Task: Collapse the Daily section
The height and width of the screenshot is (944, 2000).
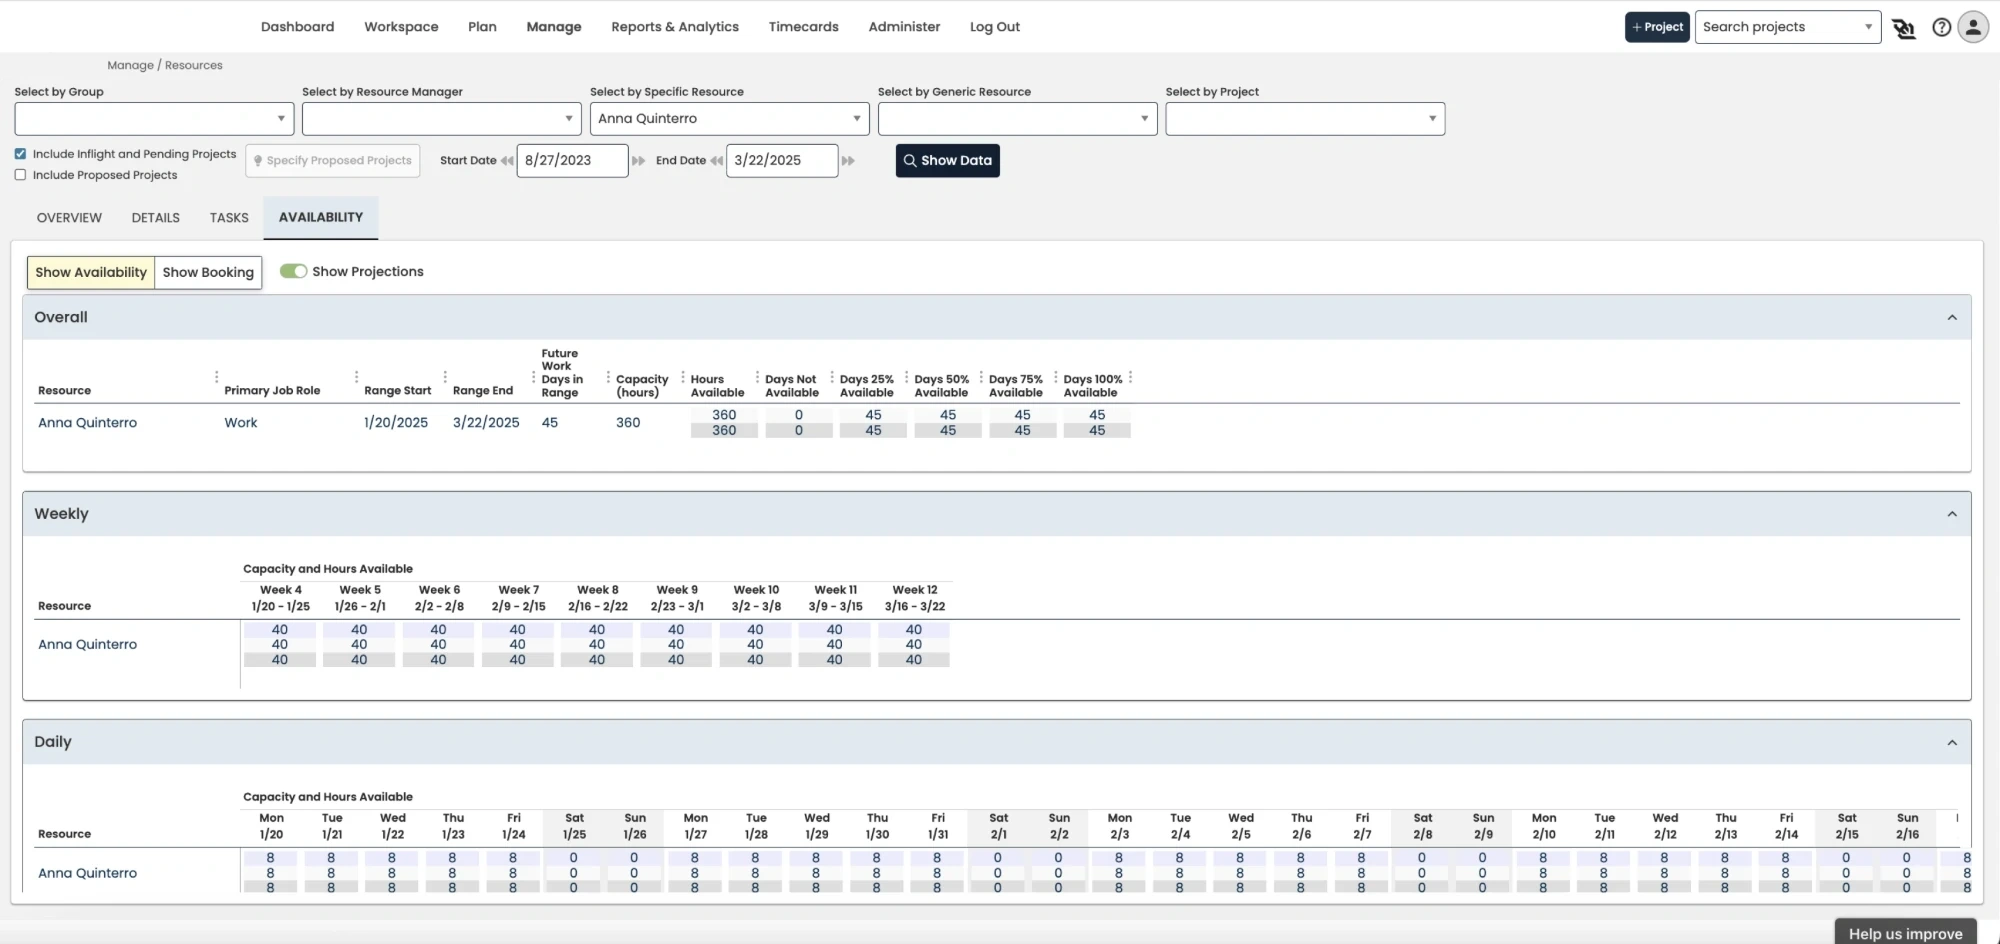Action: point(1951,742)
